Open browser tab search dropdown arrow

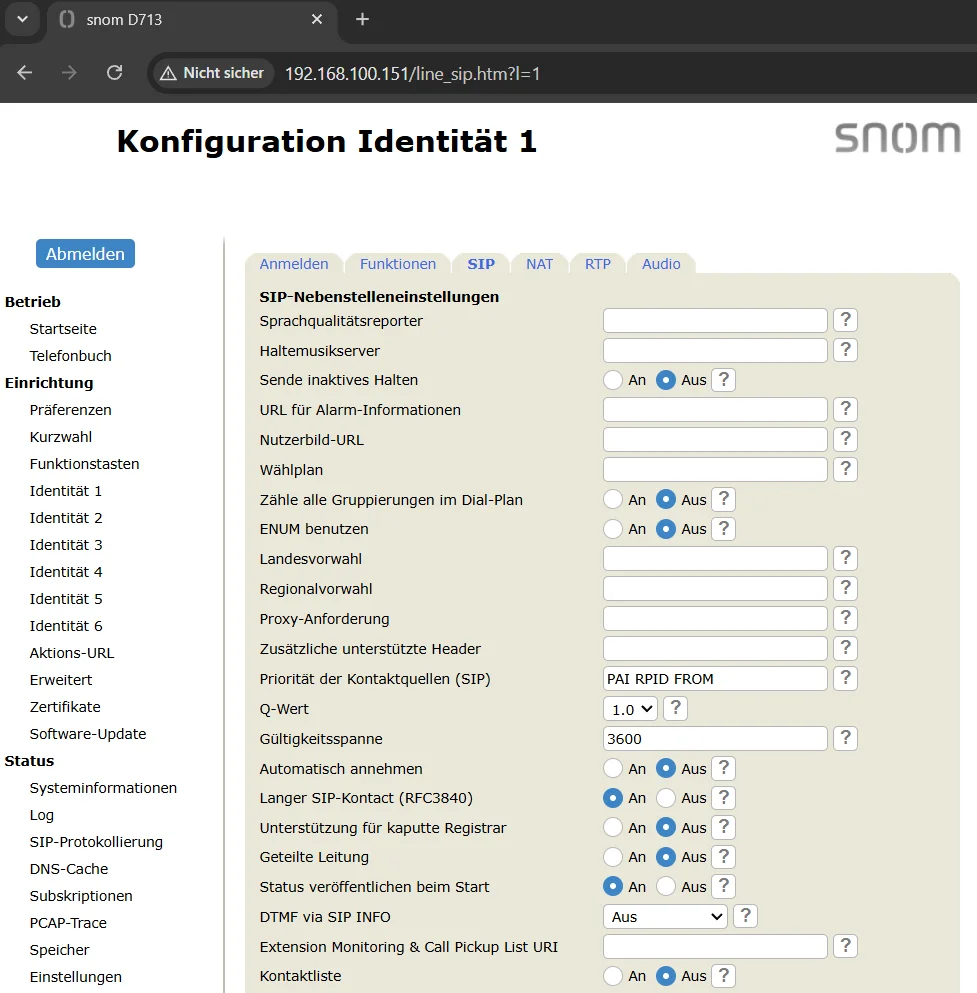coord(23,19)
